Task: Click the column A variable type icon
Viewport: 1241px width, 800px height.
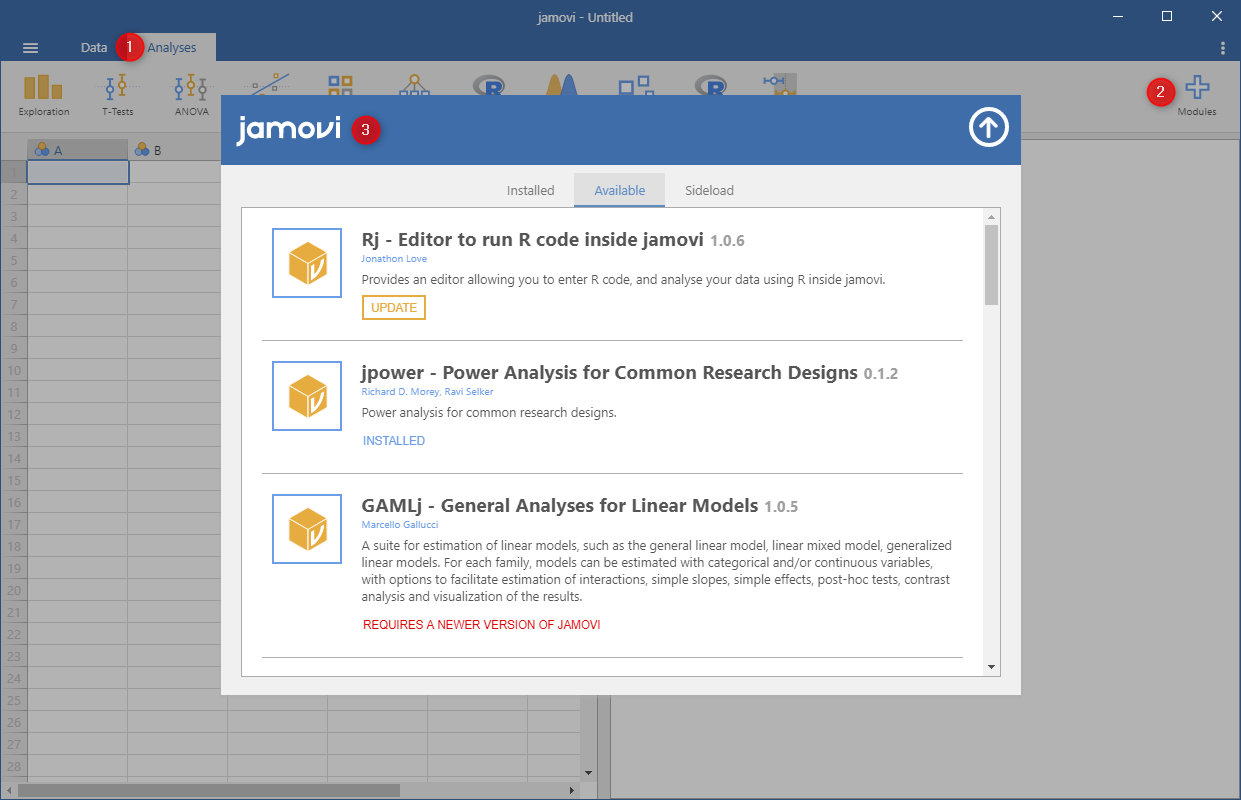Action: pos(42,150)
